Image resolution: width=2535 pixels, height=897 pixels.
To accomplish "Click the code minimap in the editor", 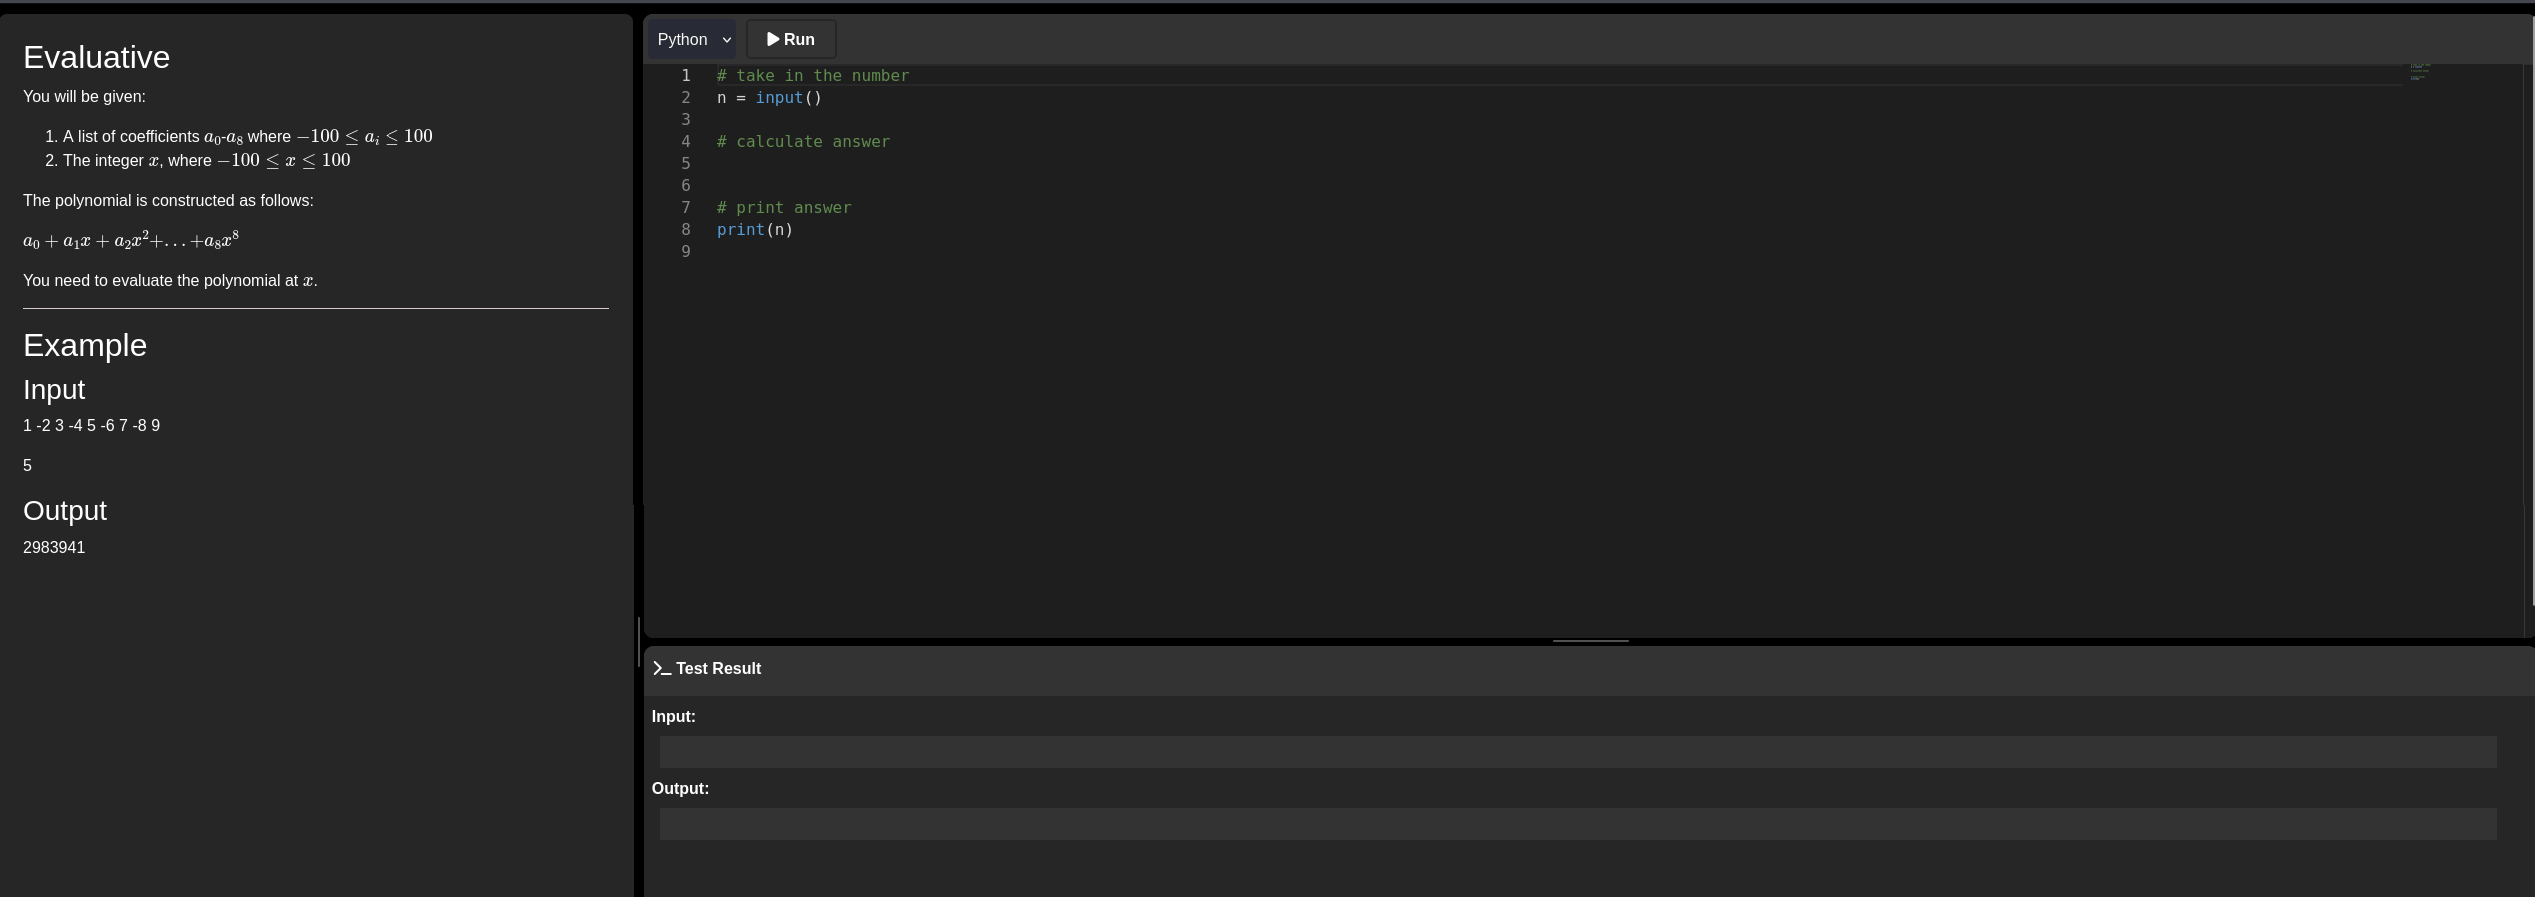I will (2419, 71).
